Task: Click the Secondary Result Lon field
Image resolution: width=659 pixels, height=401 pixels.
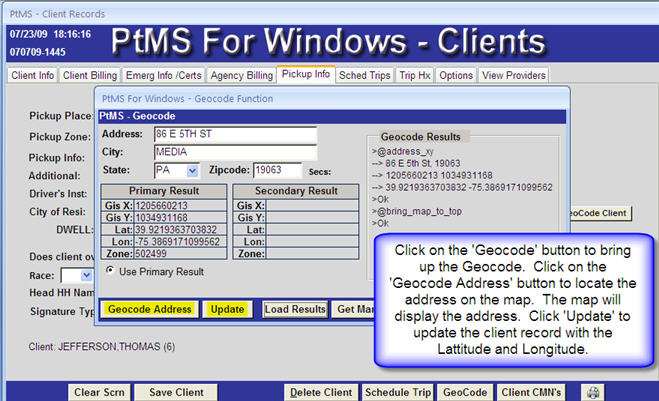Action: tap(312, 242)
